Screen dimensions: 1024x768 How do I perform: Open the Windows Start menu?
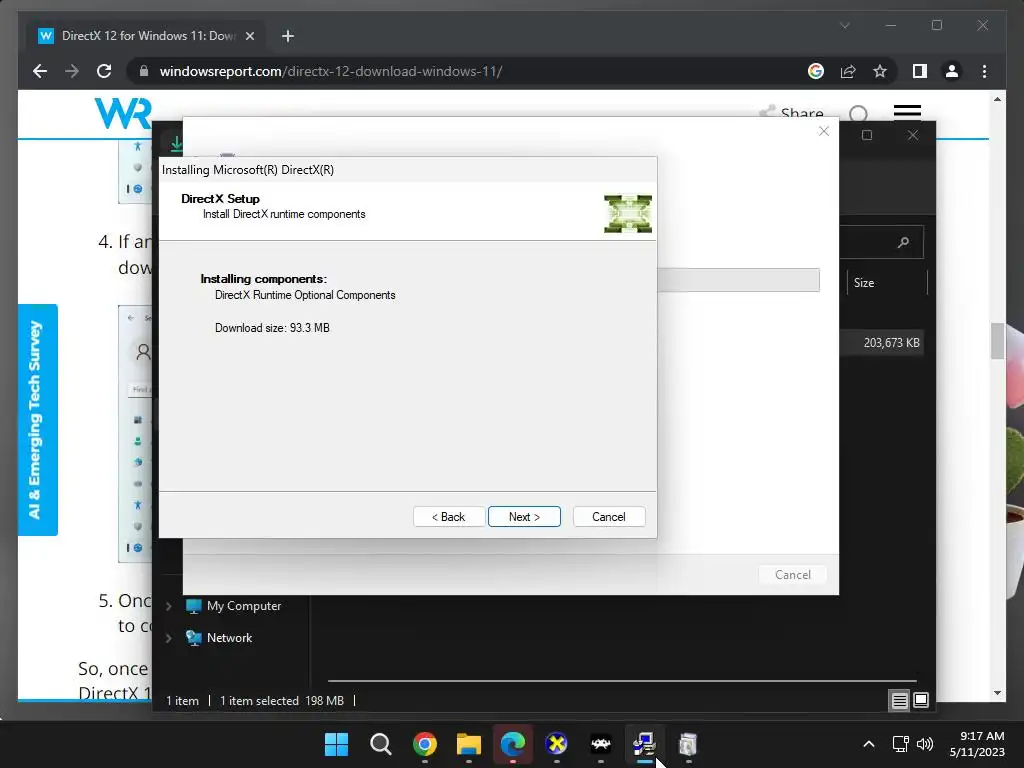click(337, 744)
